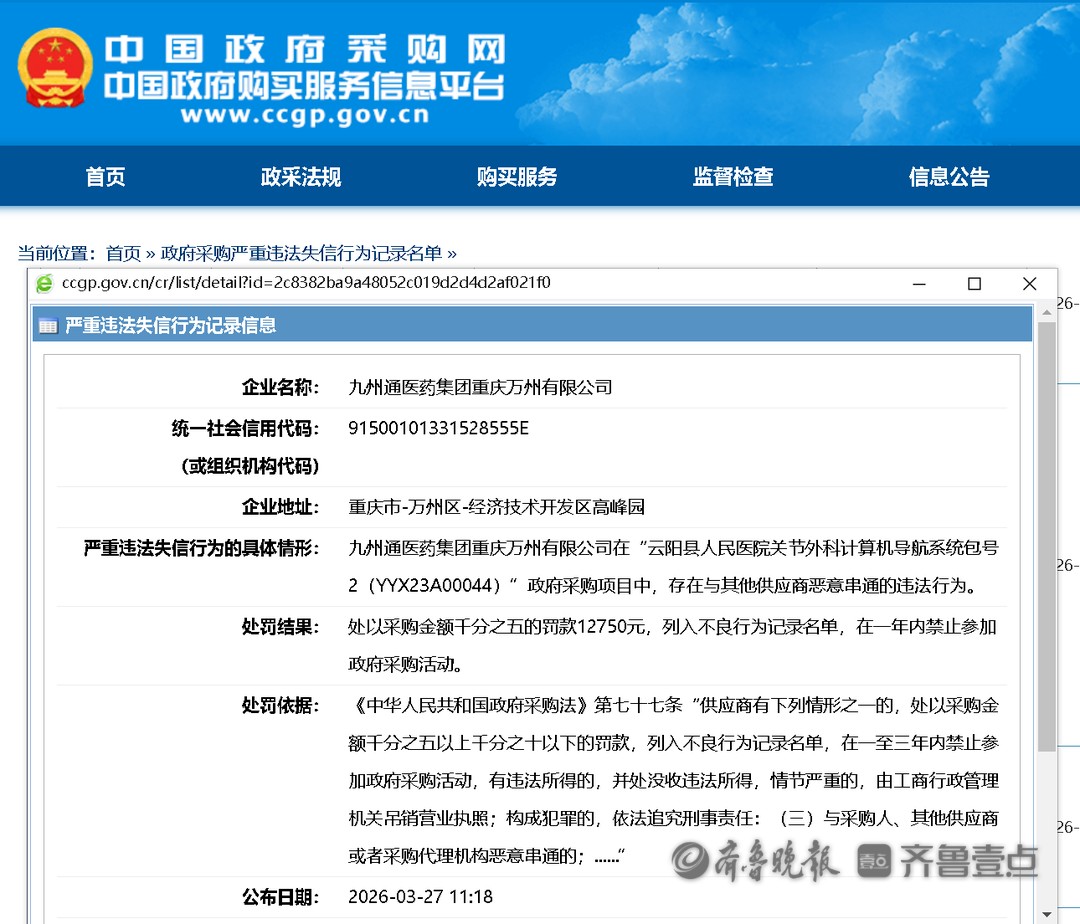Open the 首页 navigation tab
The width and height of the screenshot is (1080, 924).
(x=105, y=177)
